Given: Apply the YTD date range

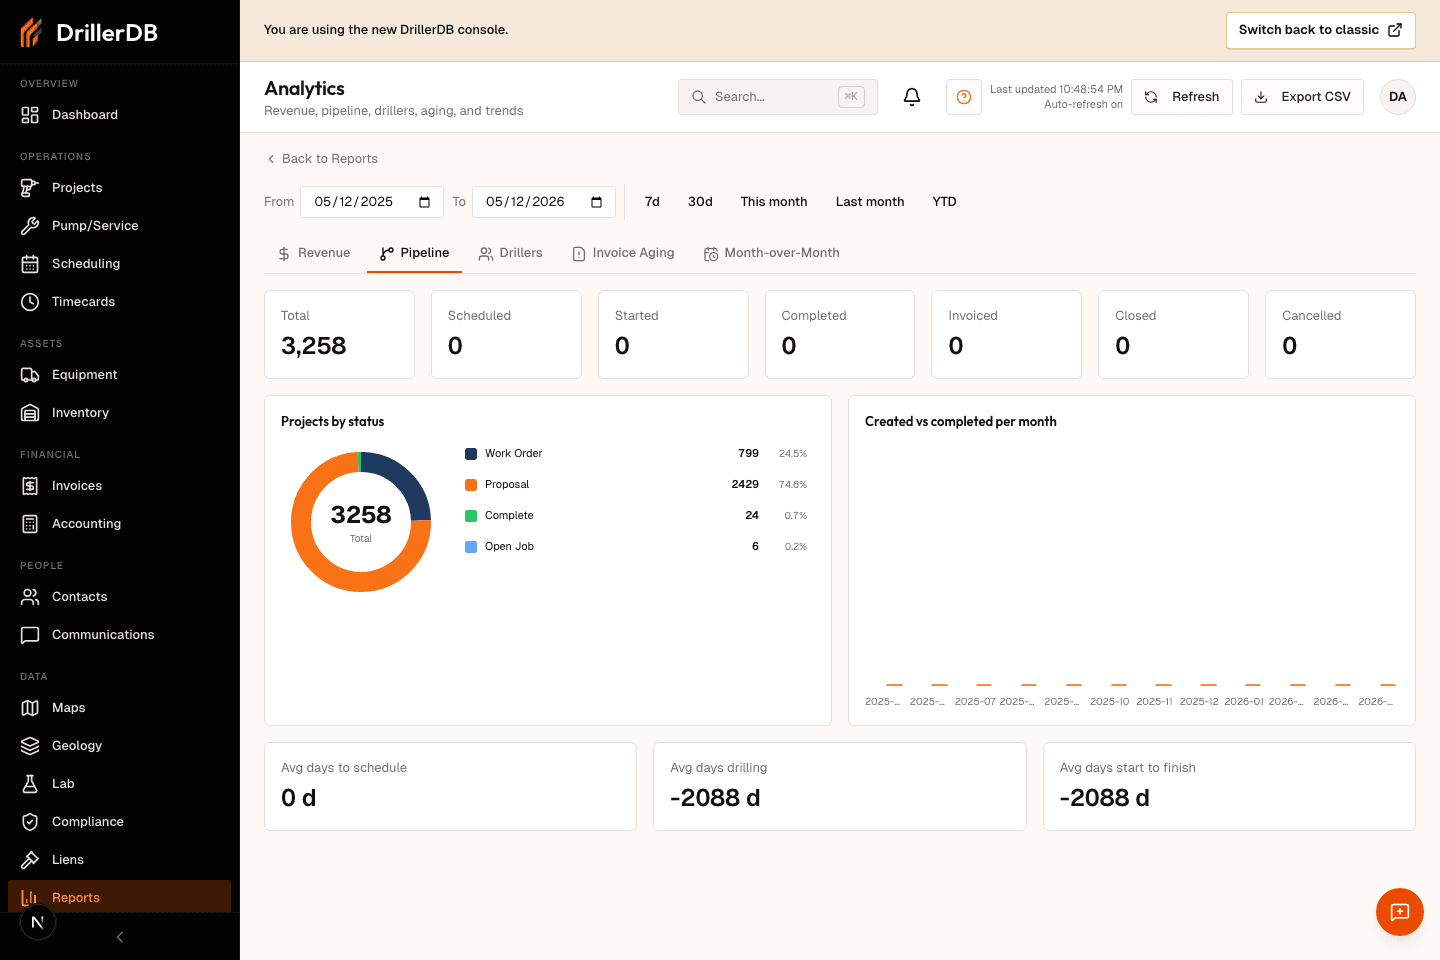Looking at the screenshot, I should [944, 202].
